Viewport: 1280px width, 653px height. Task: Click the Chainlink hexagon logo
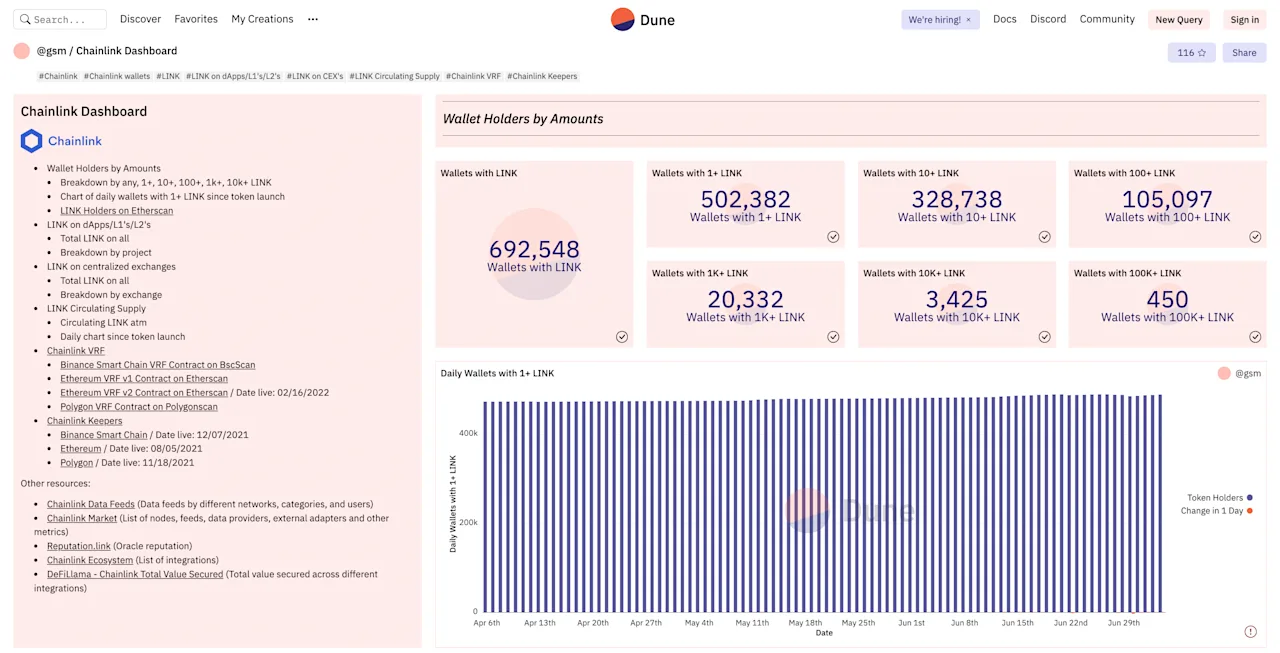pyautogui.click(x=32, y=141)
